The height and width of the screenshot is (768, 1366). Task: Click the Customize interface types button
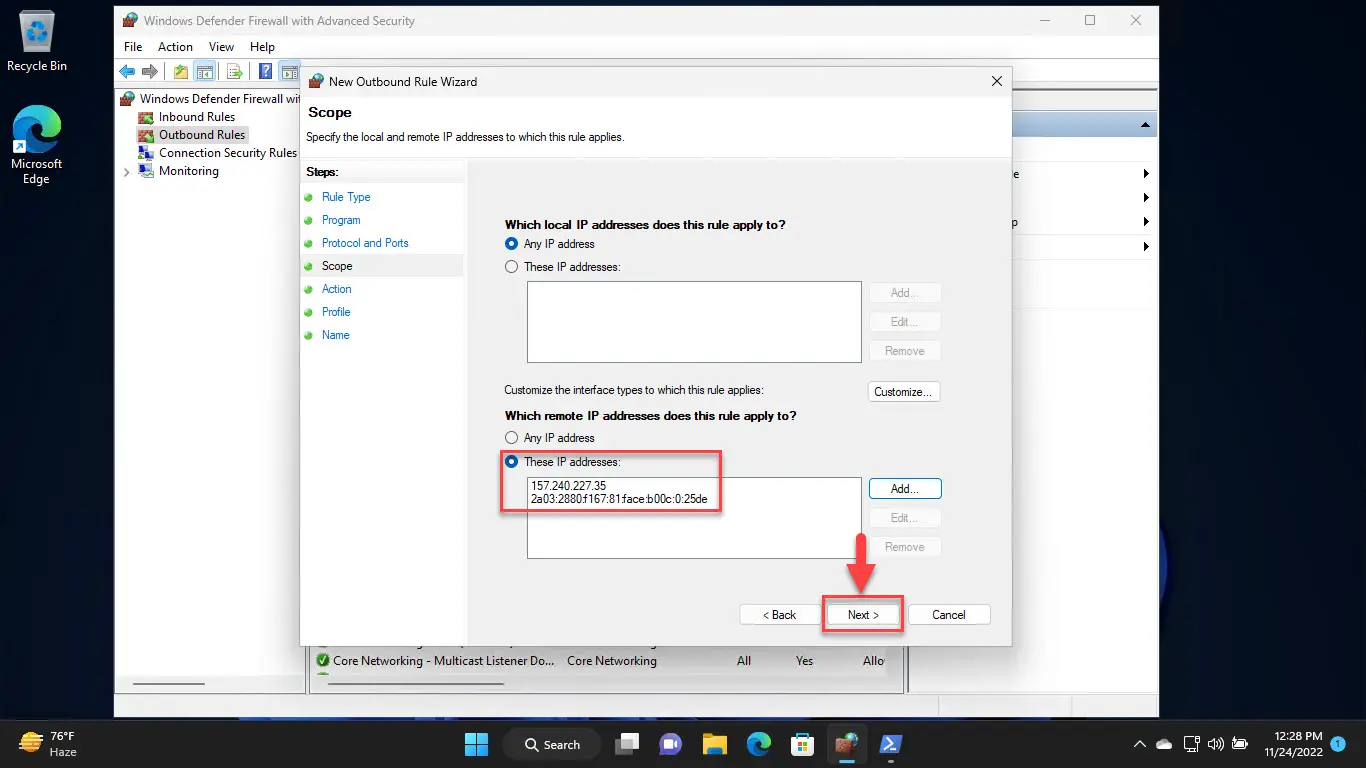coord(905,392)
